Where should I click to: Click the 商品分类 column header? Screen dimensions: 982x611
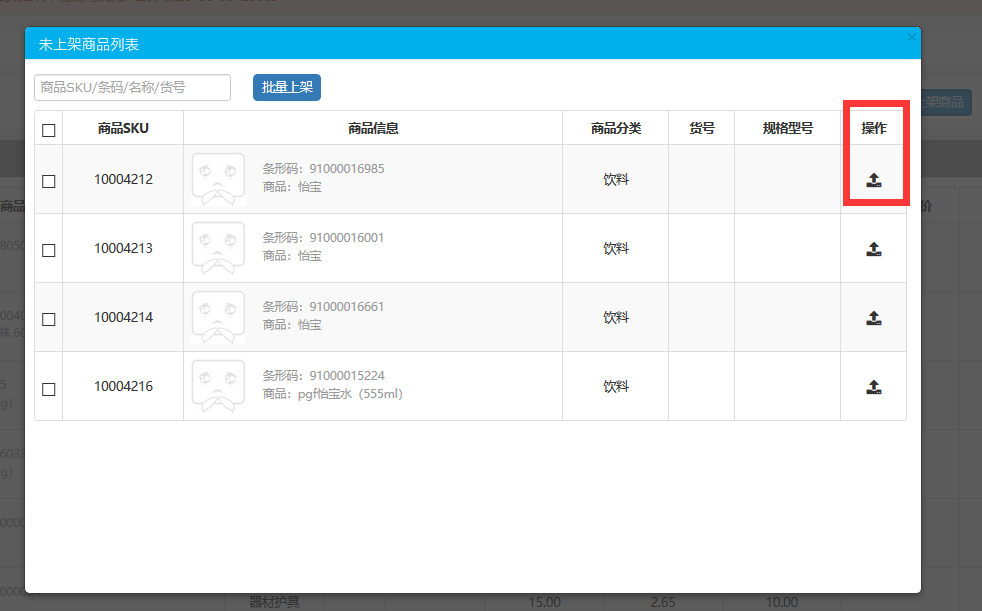[x=616, y=128]
